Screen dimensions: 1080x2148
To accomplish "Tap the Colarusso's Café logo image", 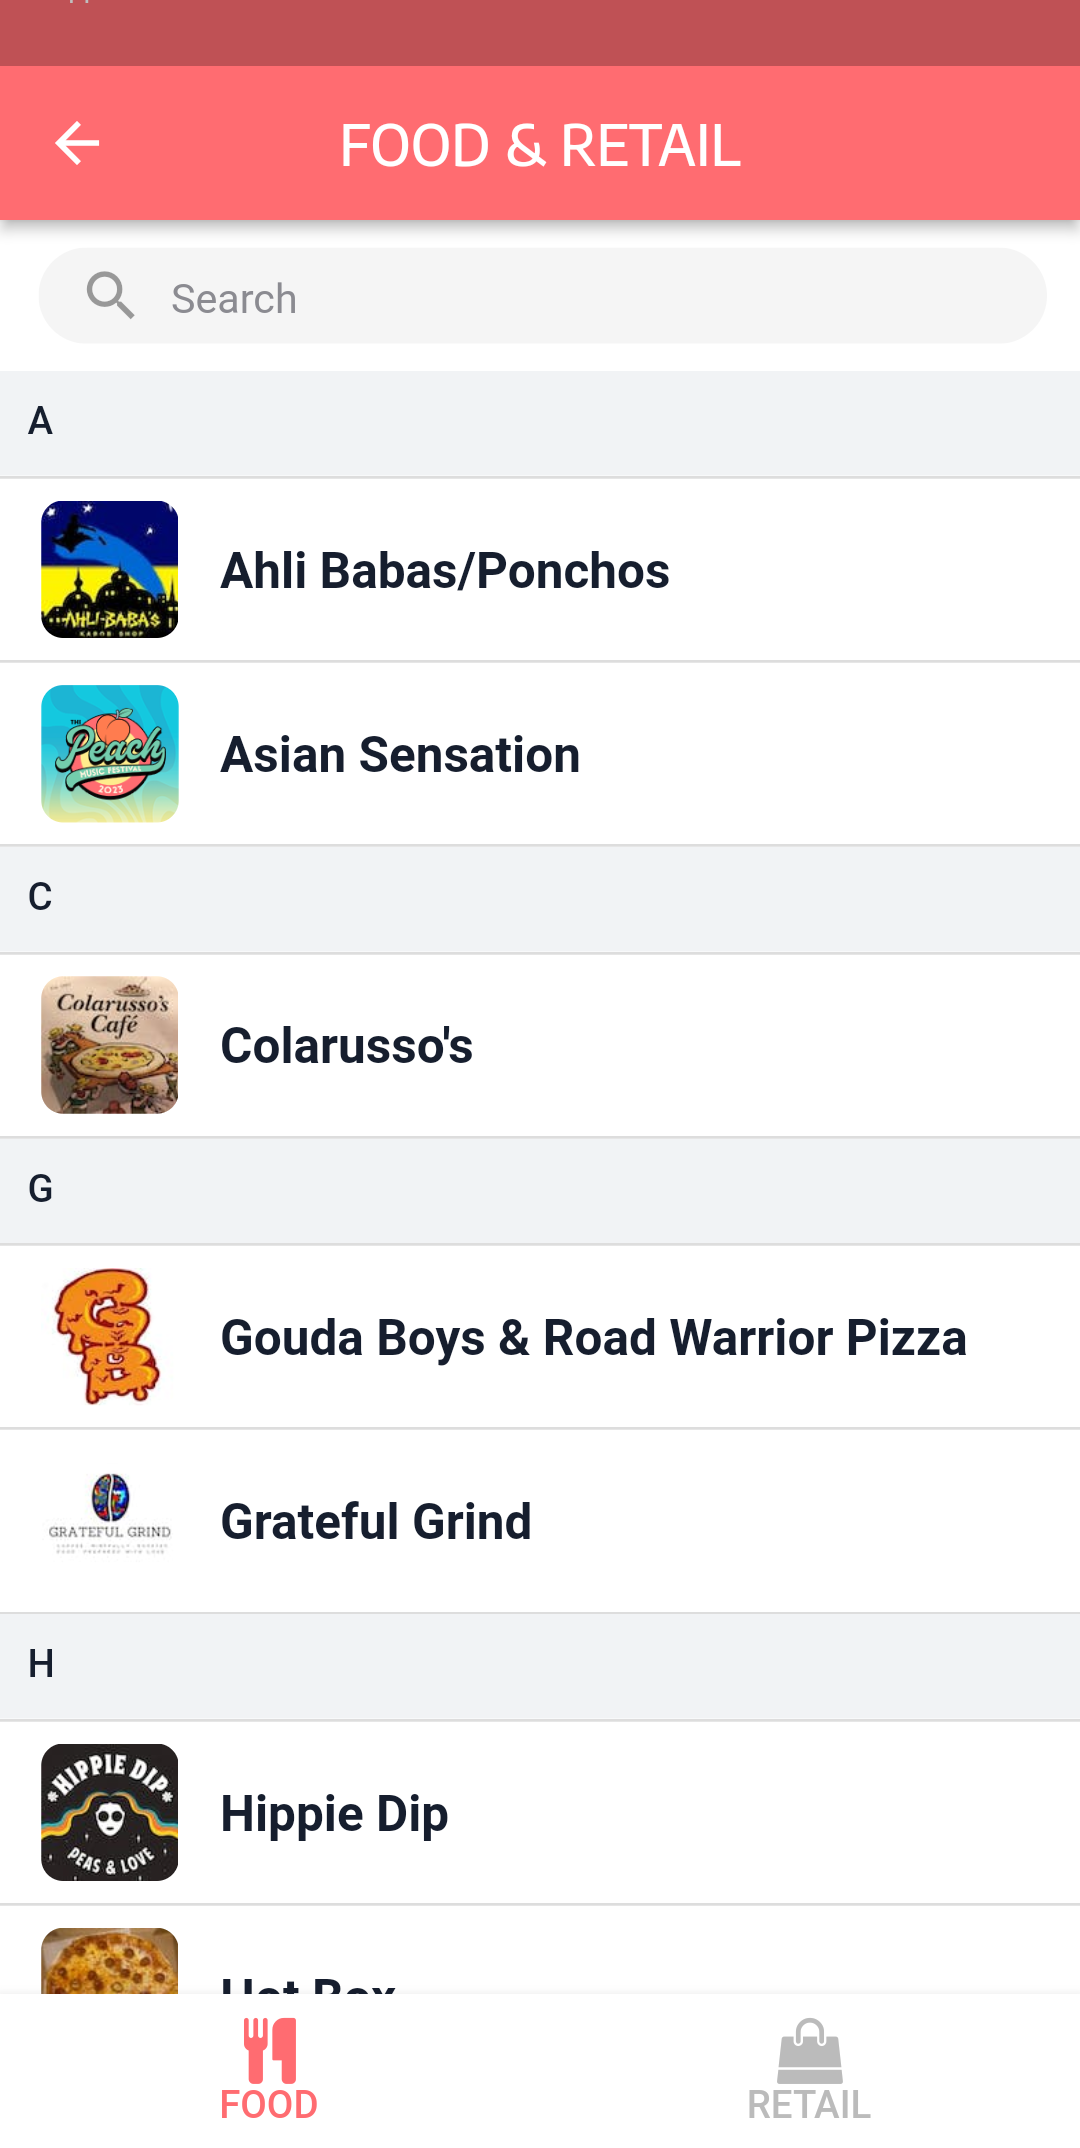I will (110, 1045).
